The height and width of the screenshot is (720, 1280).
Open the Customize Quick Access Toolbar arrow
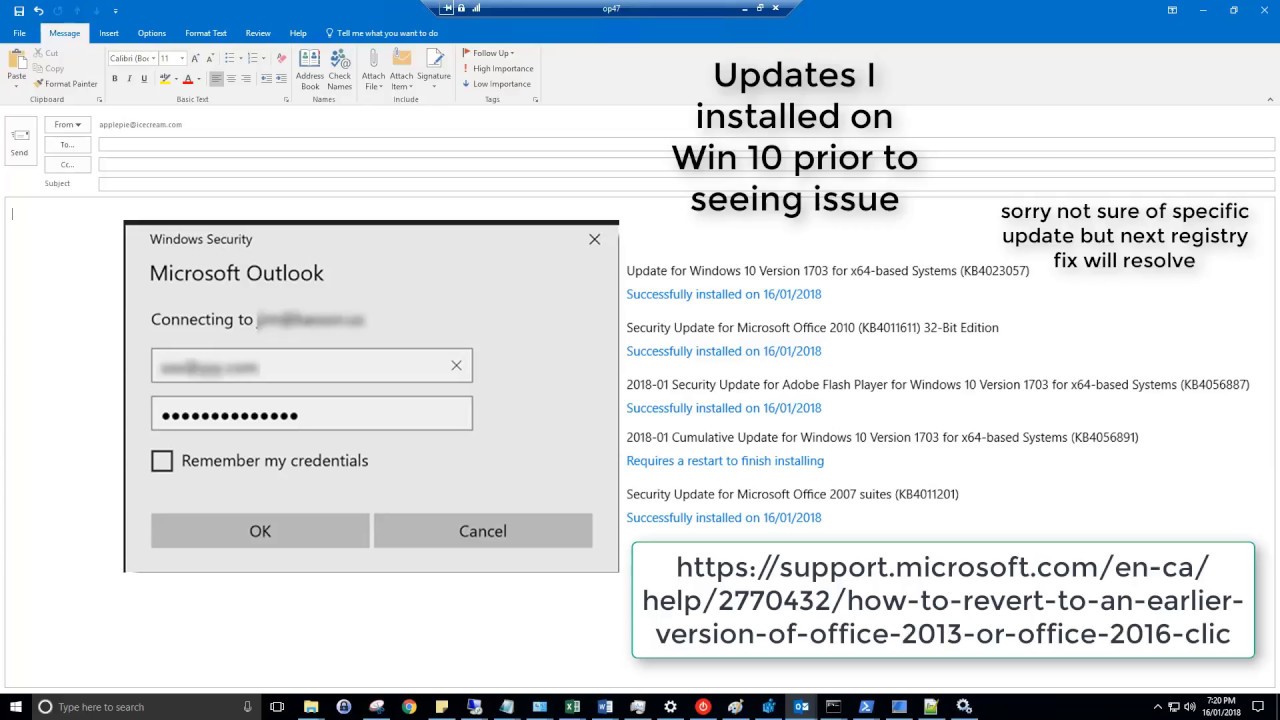click(x=116, y=10)
